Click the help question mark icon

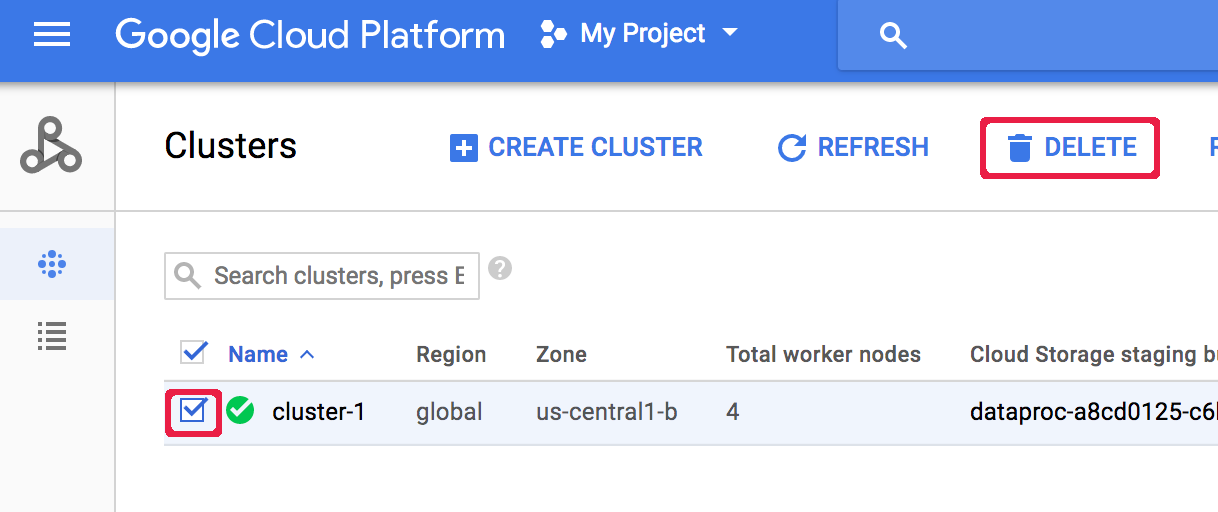[500, 269]
